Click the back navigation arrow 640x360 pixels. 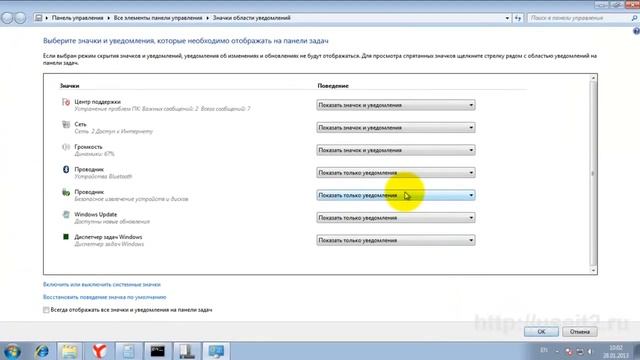[x=7, y=18]
